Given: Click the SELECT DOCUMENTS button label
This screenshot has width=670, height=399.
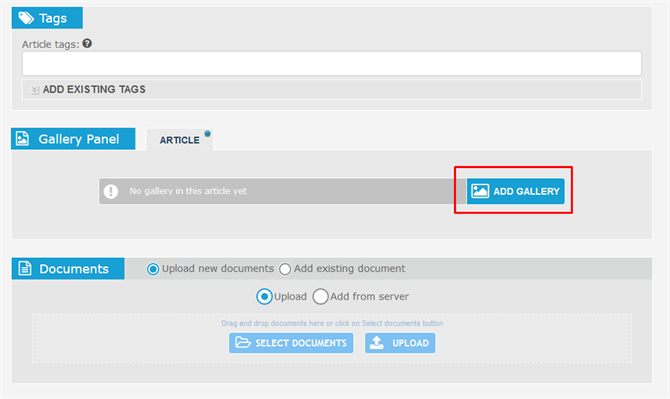Looking at the screenshot, I should click(301, 343).
